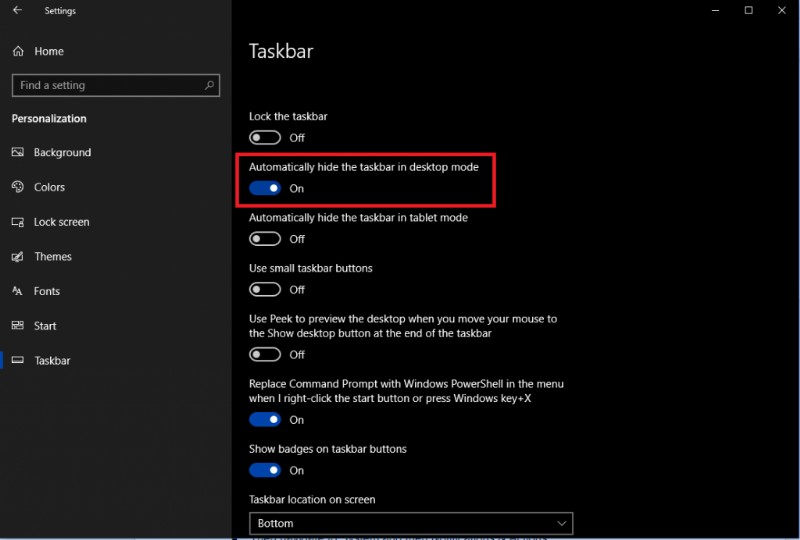Screen dimensions: 800x540
Task: Click the Themes brush icon
Action: click(18, 256)
